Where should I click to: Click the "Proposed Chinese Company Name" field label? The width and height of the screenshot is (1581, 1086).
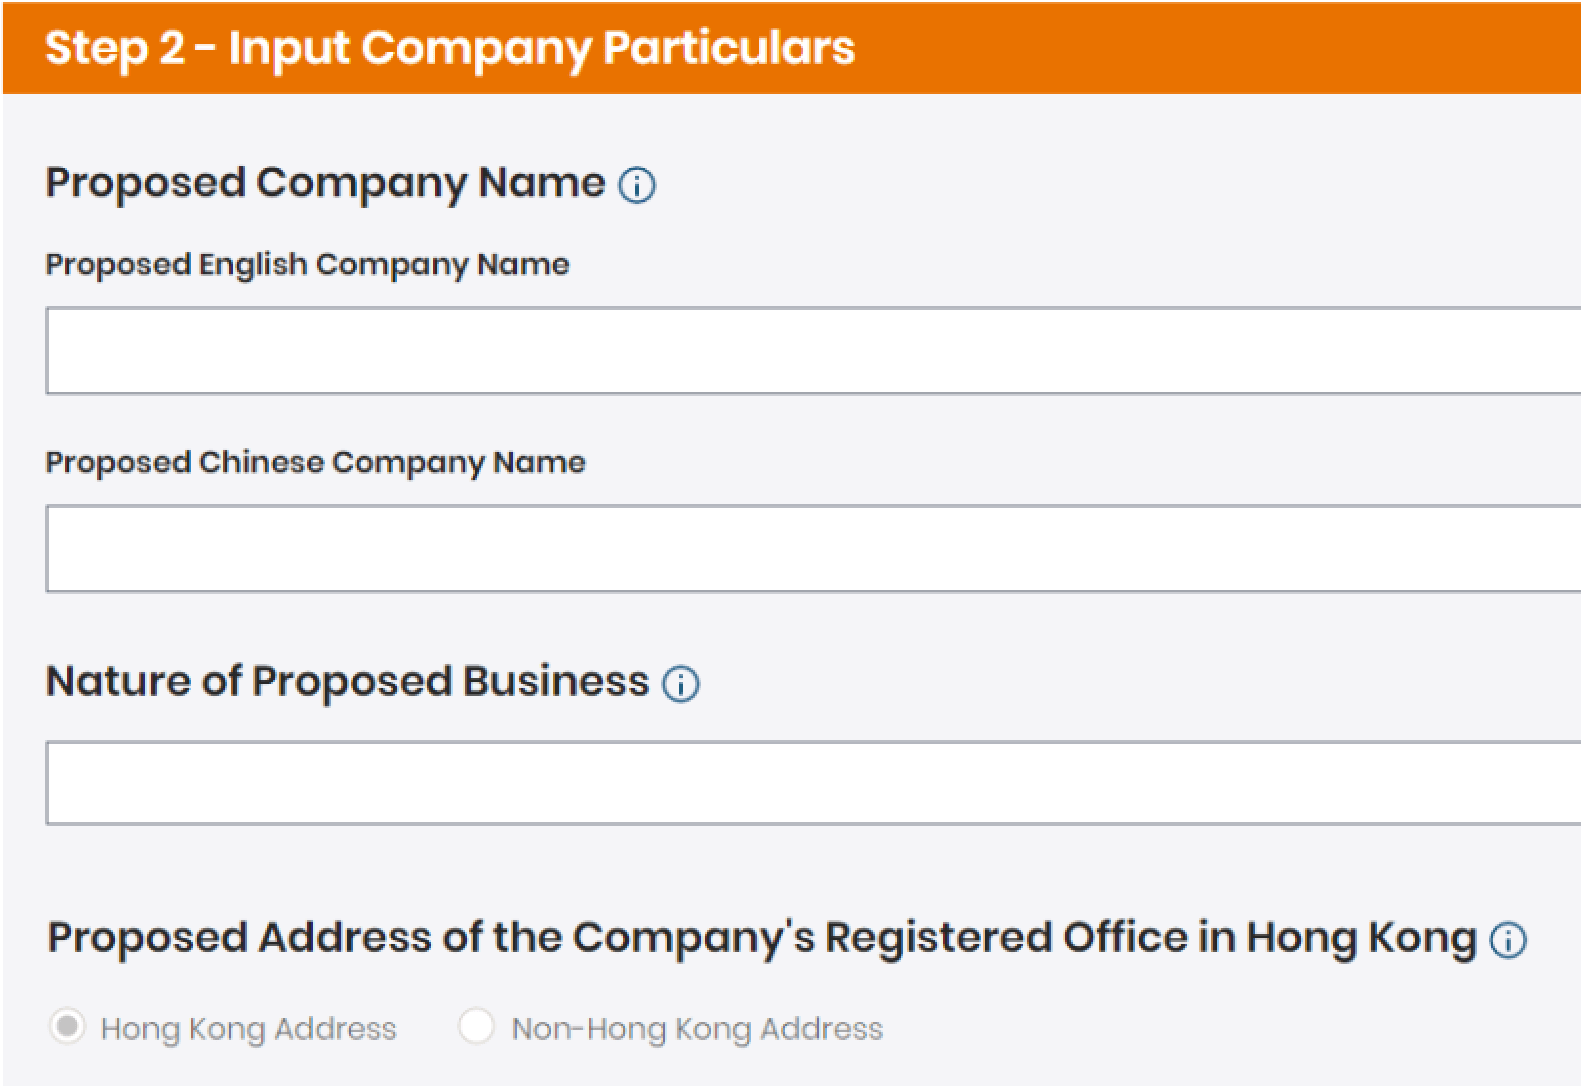click(315, 462)
